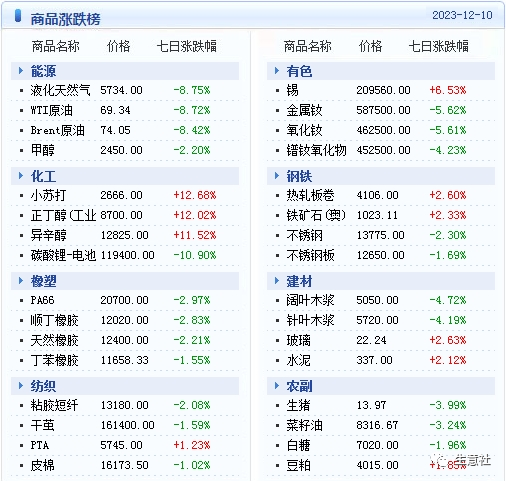The width and height of the screenshot is (506, 481).
Task: Select commodity 顺丁橡胶
Action: [54, 320]
